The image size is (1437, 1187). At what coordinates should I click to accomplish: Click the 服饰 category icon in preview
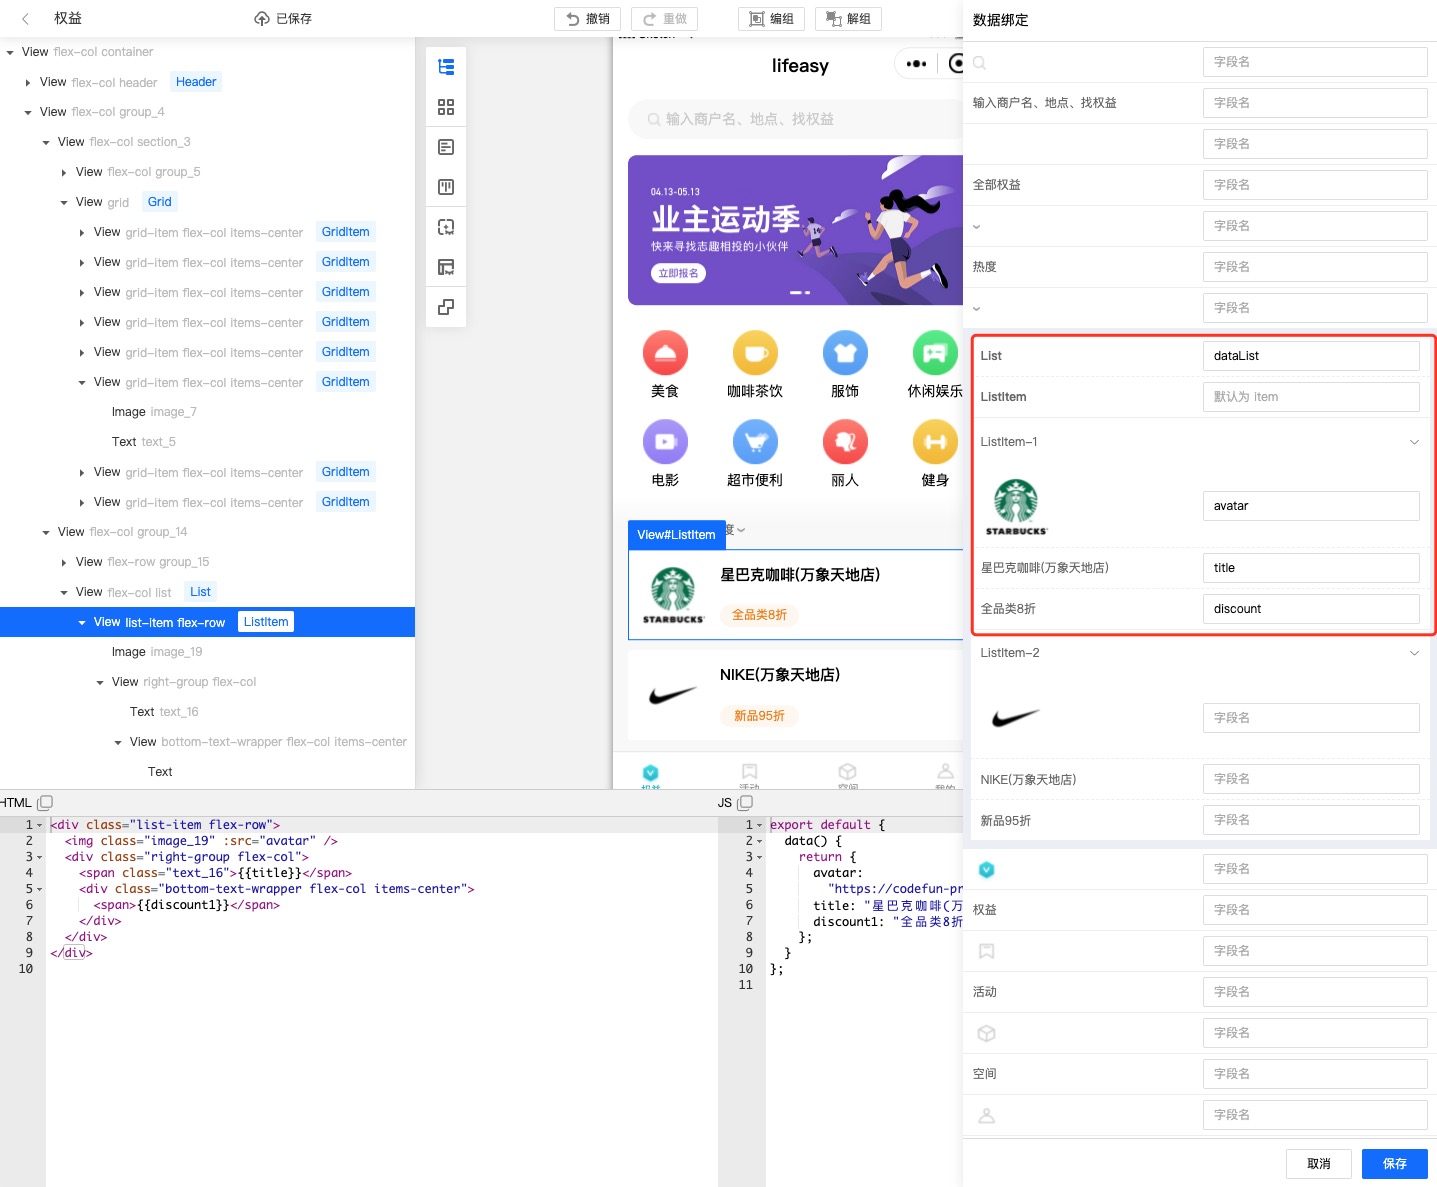(845, 353)
